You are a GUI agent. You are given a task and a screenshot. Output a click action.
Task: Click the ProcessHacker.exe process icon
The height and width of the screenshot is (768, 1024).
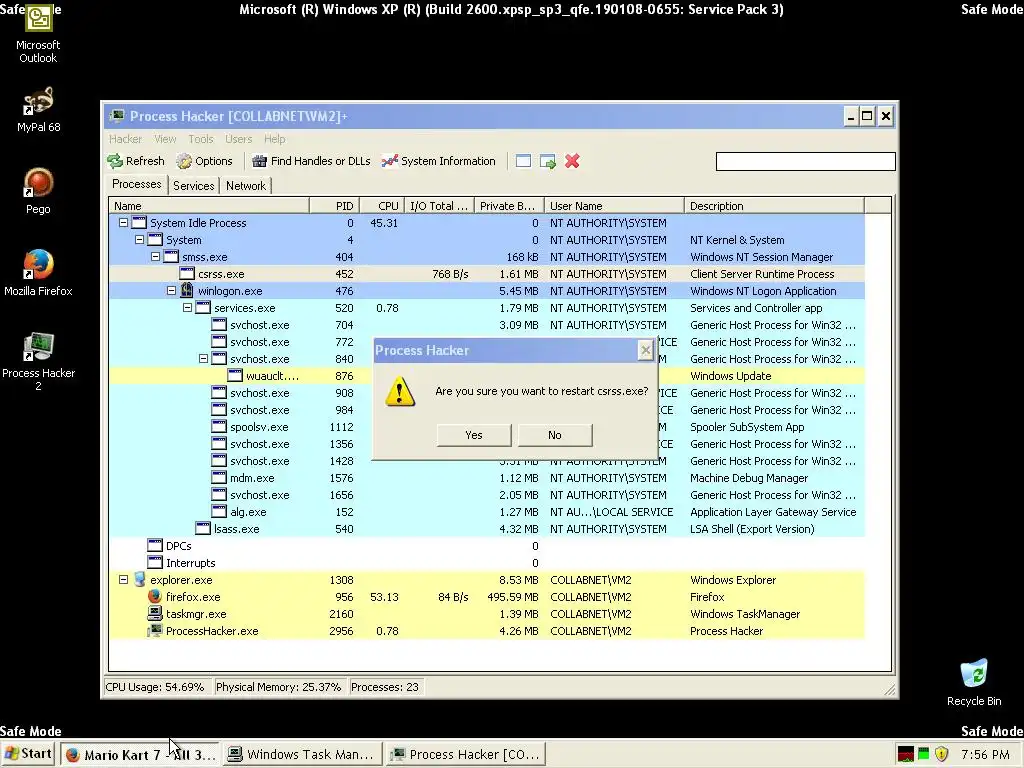(x=155, y=631)
